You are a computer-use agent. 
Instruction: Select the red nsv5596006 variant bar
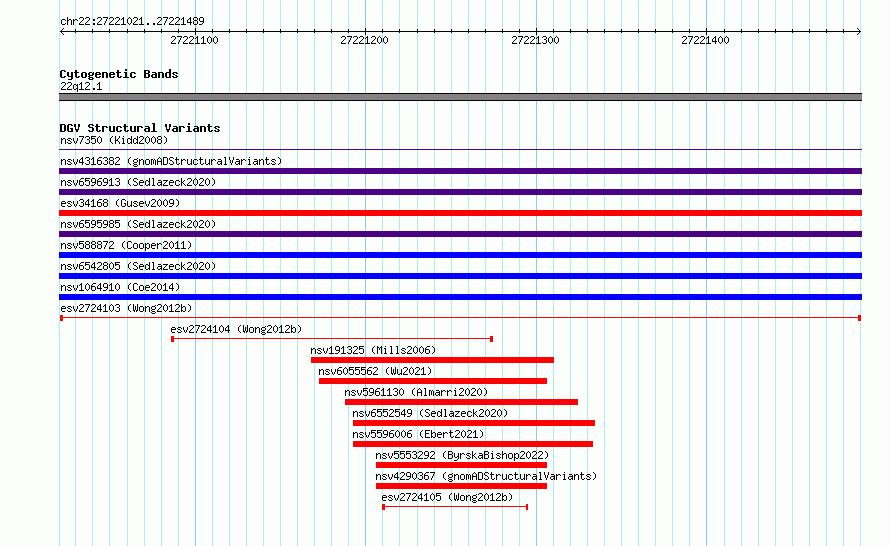point(473,444)
